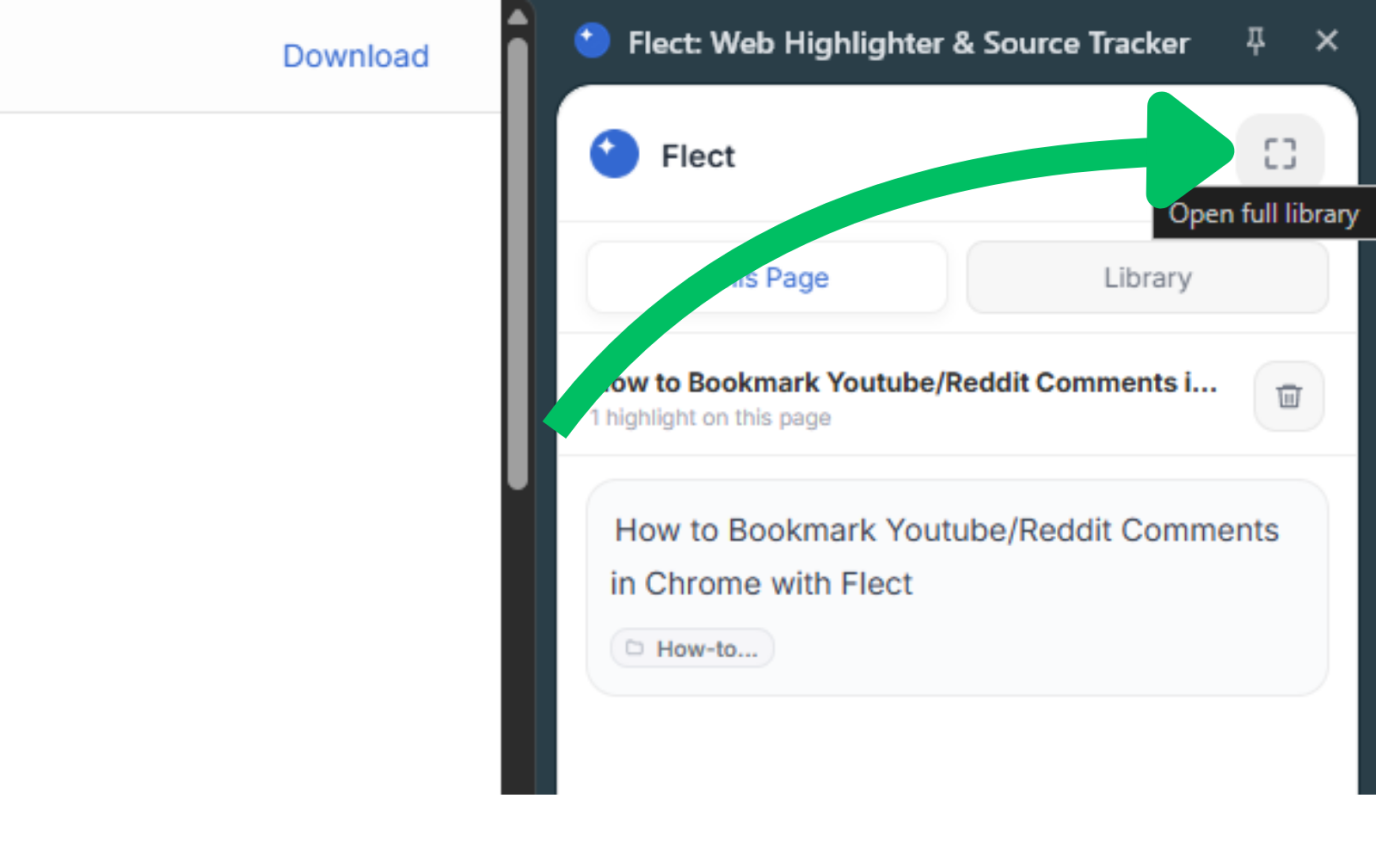The width and height of the screenshot is (1376, 860).
Task: Open the How-to... category chip
Action: [x=691, y=648]
